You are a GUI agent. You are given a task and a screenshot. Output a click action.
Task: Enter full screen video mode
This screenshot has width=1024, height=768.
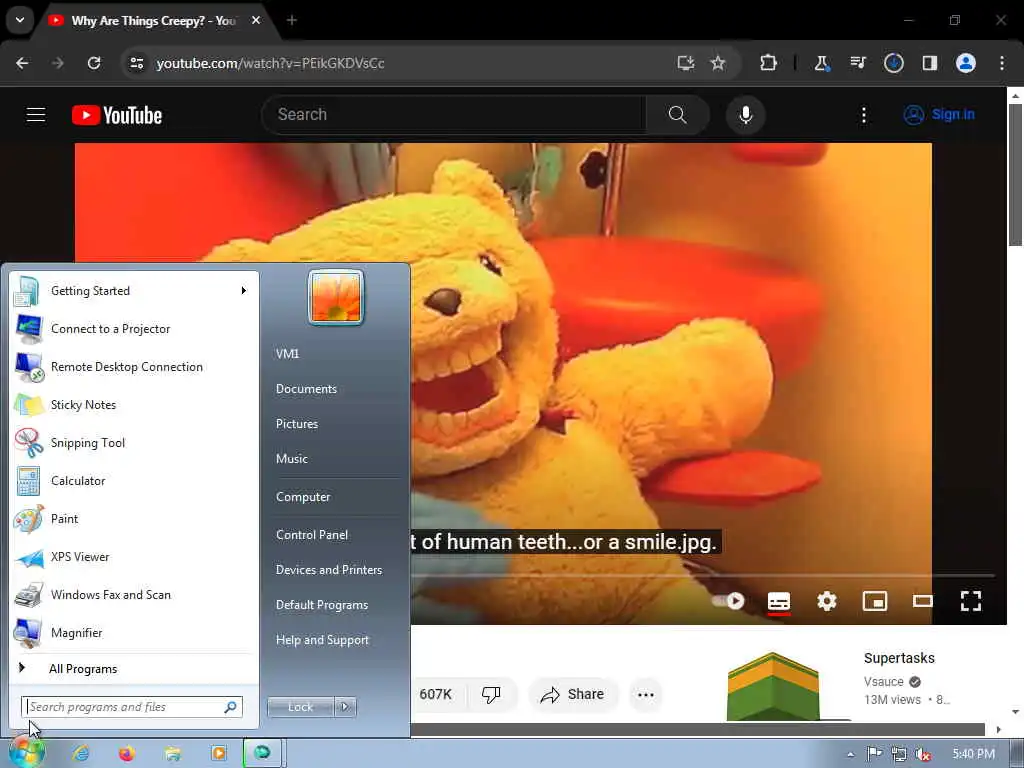(970, 601)
